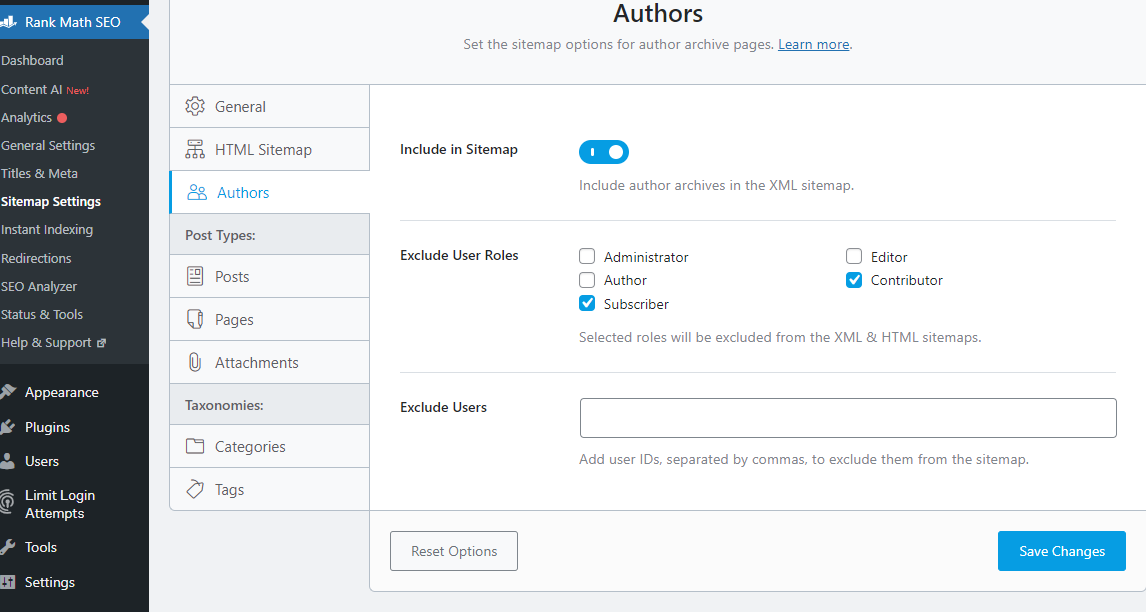The image size is (1146, 612).
Task: Click the Save Changes button
Action: point(1061,551)
